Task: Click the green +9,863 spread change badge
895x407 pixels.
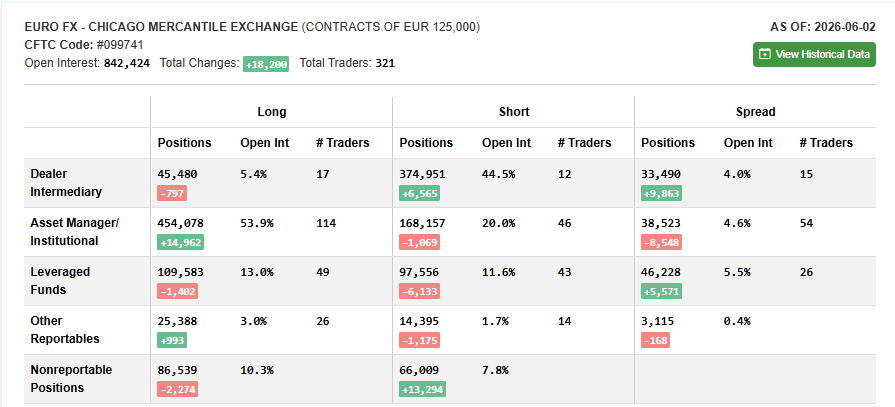Action: click(662, 194)
